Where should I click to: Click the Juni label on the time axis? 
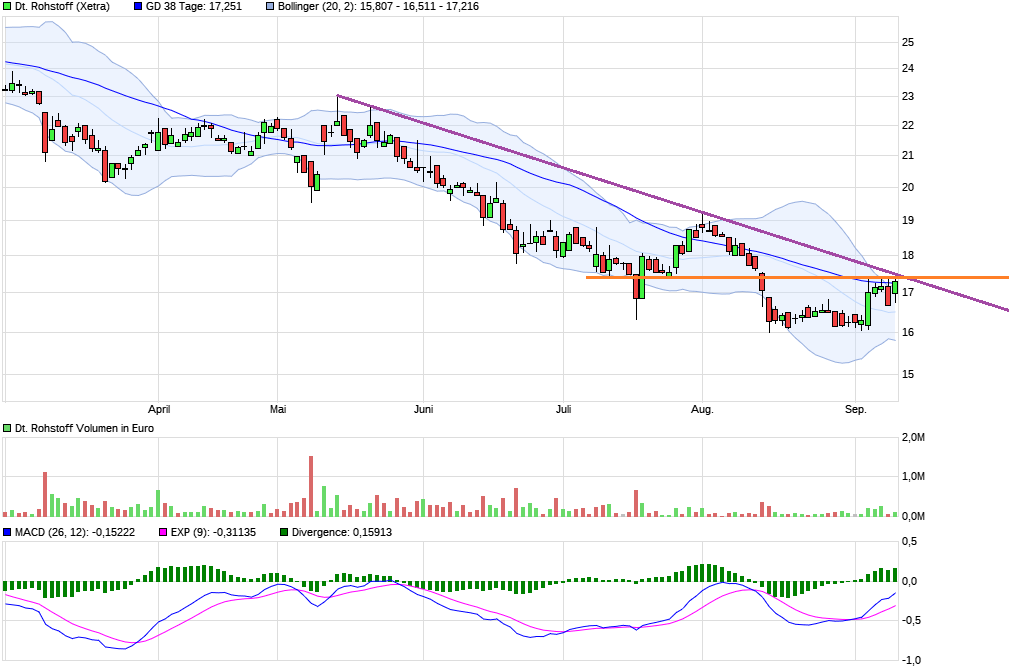click(423, 409)
